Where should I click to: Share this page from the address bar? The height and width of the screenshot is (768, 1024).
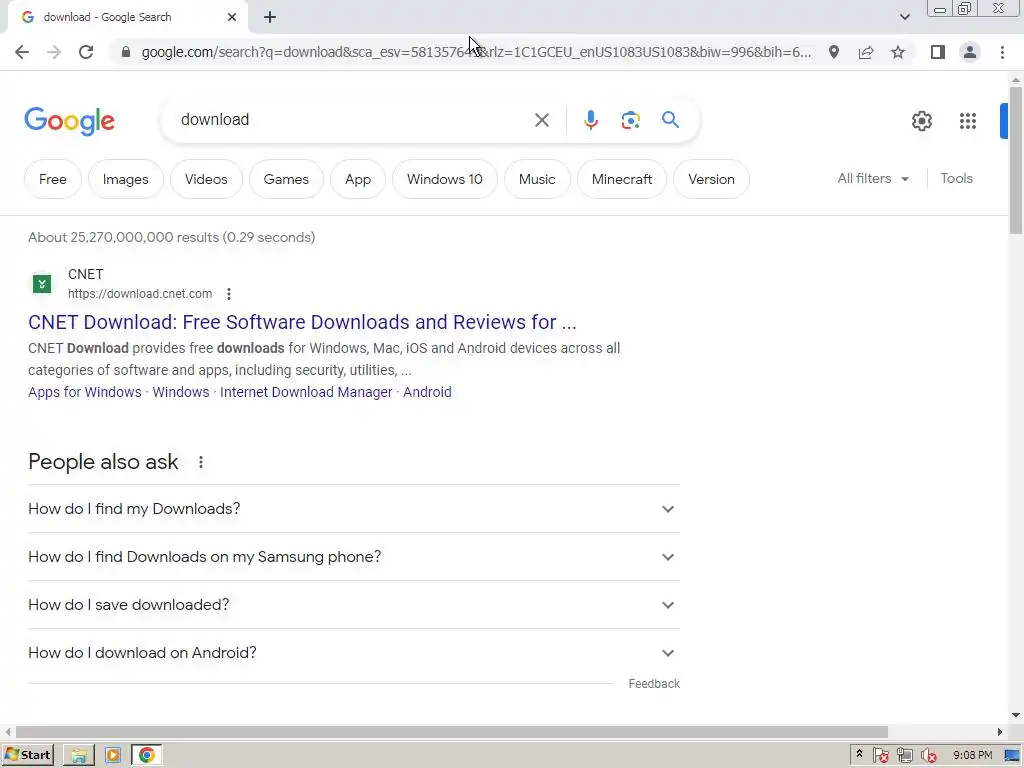[866, 52]
